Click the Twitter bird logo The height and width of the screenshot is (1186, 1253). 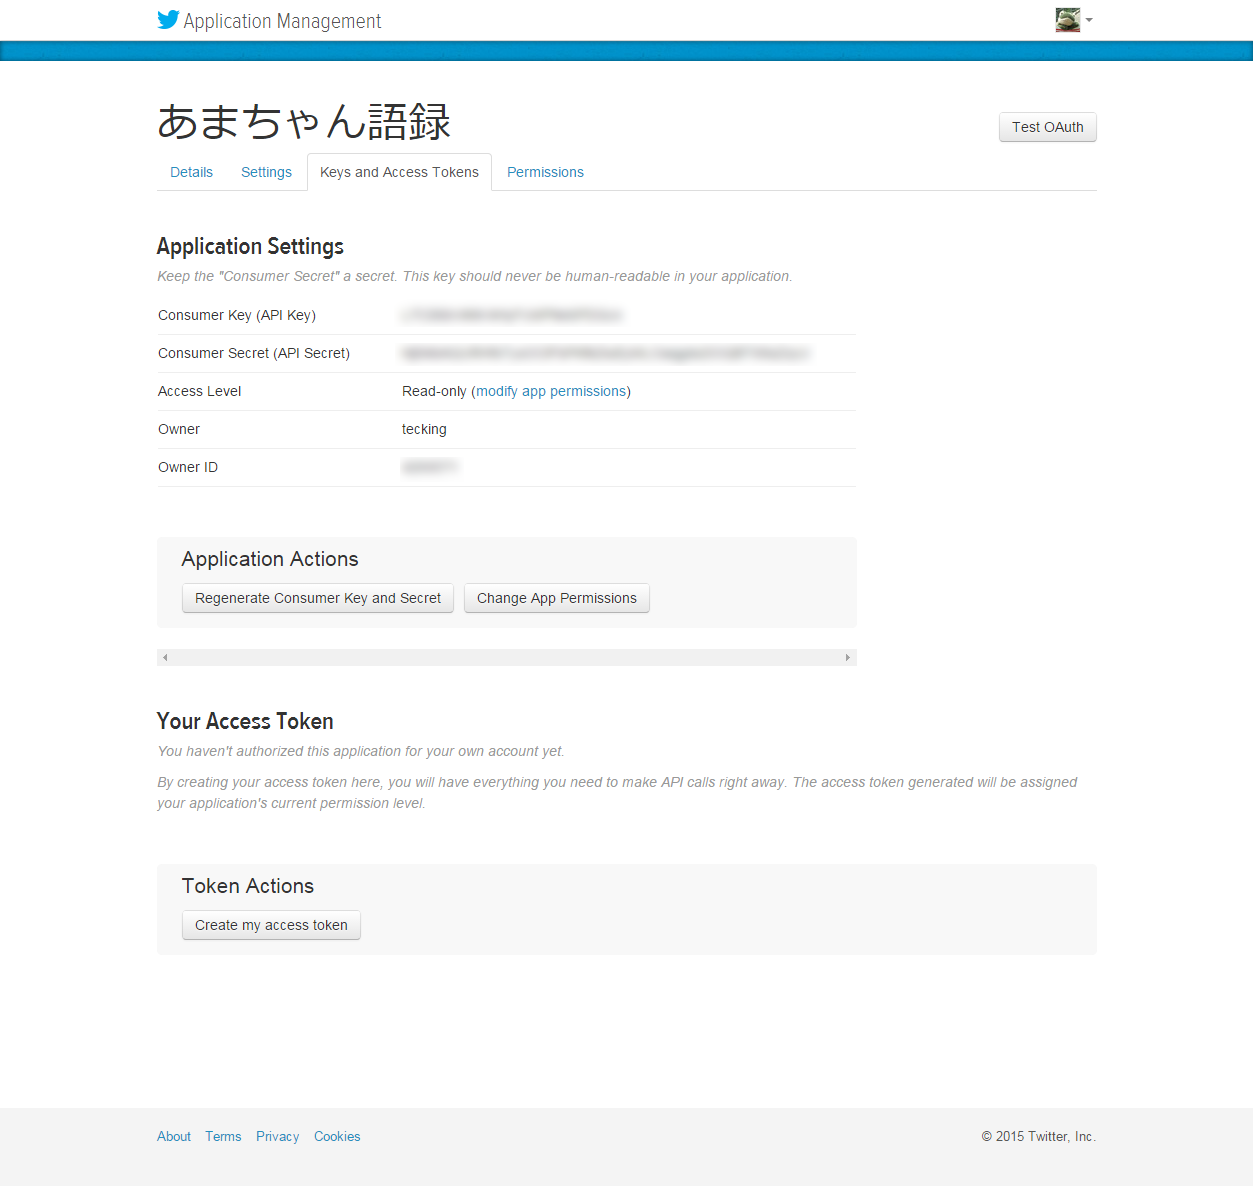(x=168, y=20)
